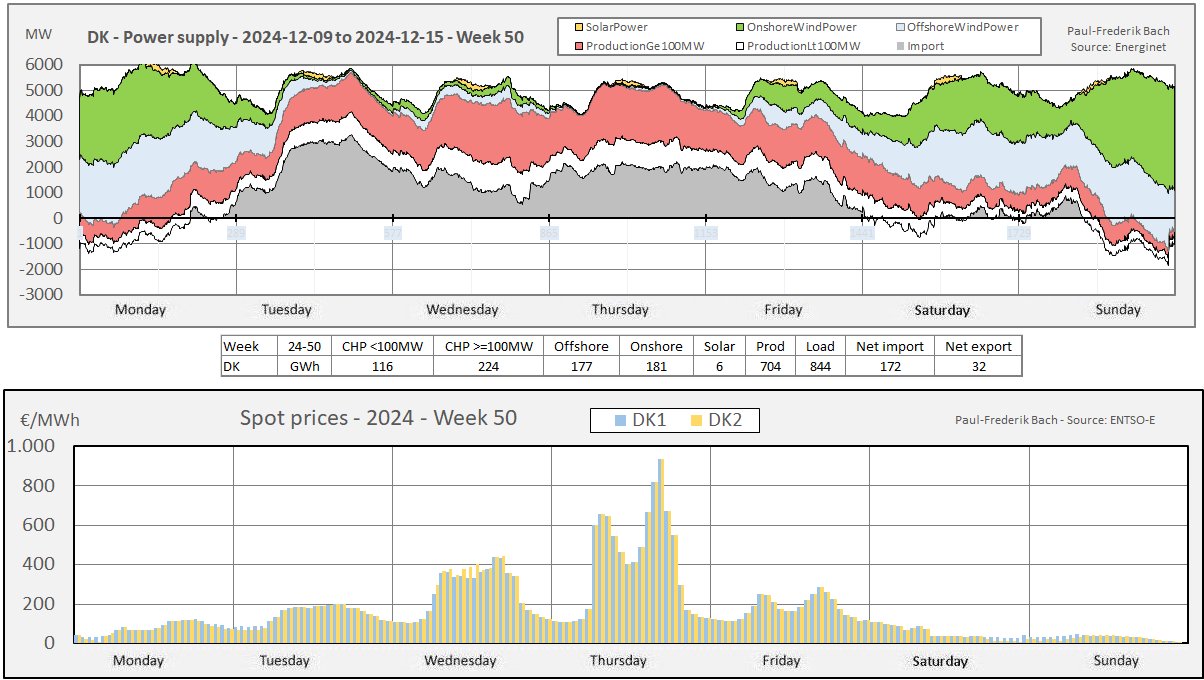This screenshot has width=1204, height=680.
Task: Click the Spot prices 2024 Week 50 title
Action: pyautogui.click(x=378, y=418)
